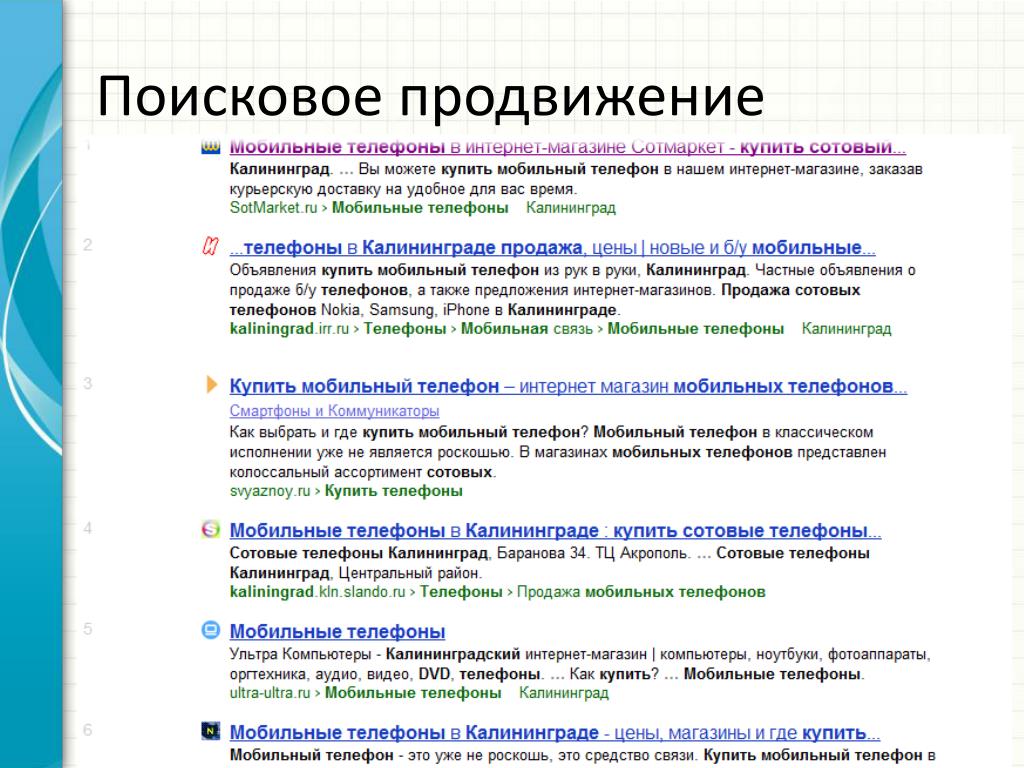Click the Мобильная связь breadcrumb
The image size is (1024, 768).
click(527, 328)
